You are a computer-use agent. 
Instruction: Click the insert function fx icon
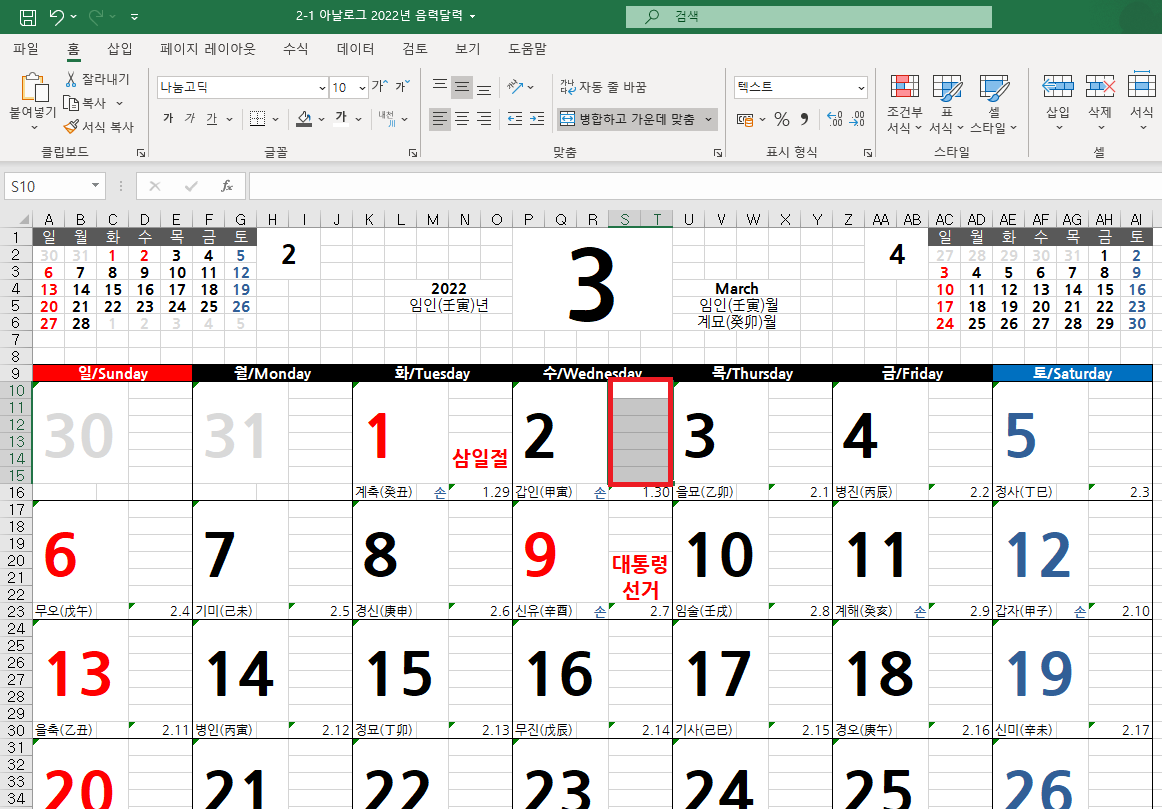pos(227,187)
